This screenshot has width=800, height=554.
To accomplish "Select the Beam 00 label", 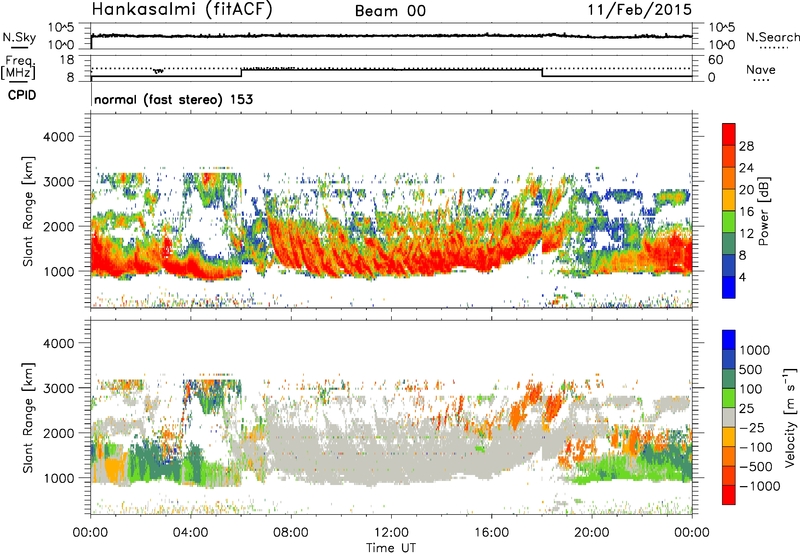I will [x=390, y=11].
